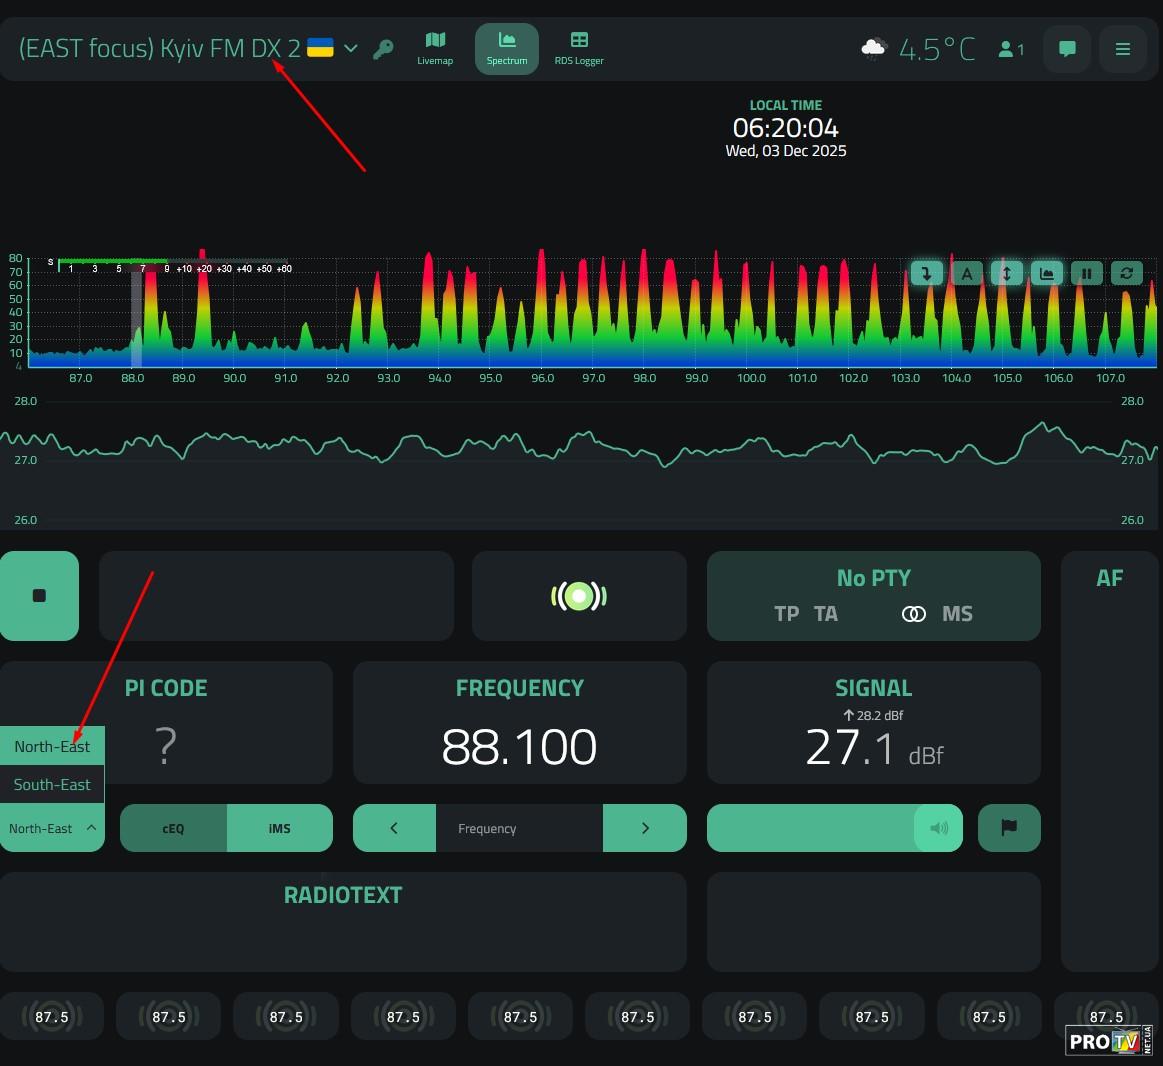Open the chat panel
Screen dimensions: 1163x1066
click(x=1067, y=49)
